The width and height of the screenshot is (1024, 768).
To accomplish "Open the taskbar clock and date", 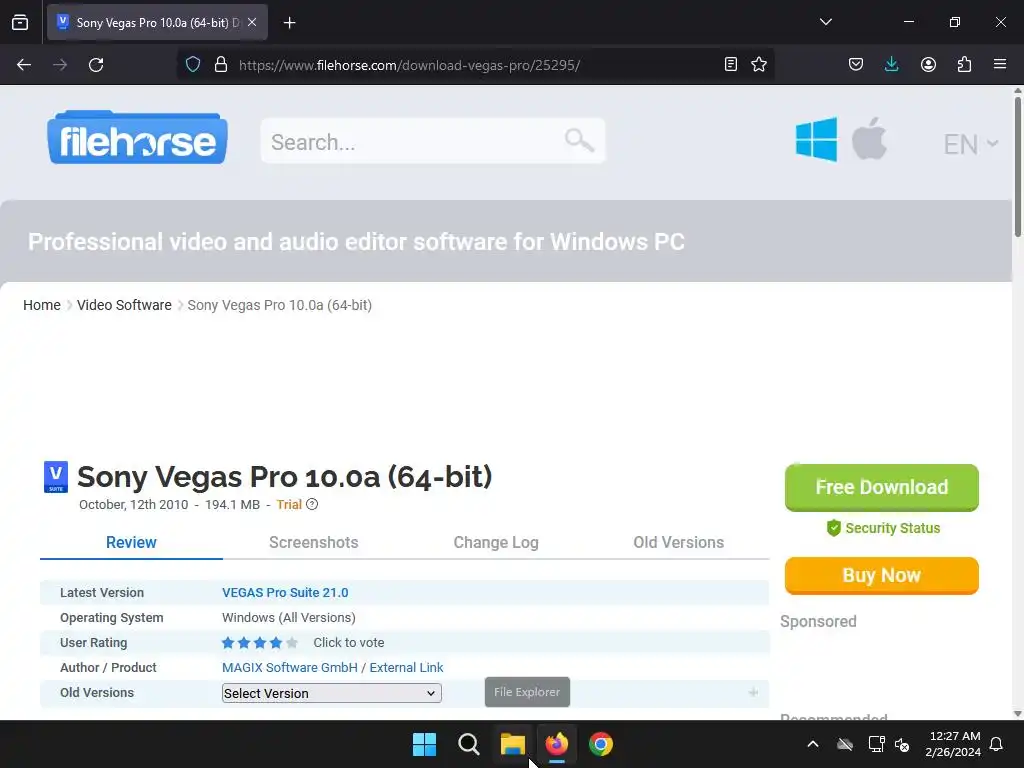I will click(x=953, y=744).
